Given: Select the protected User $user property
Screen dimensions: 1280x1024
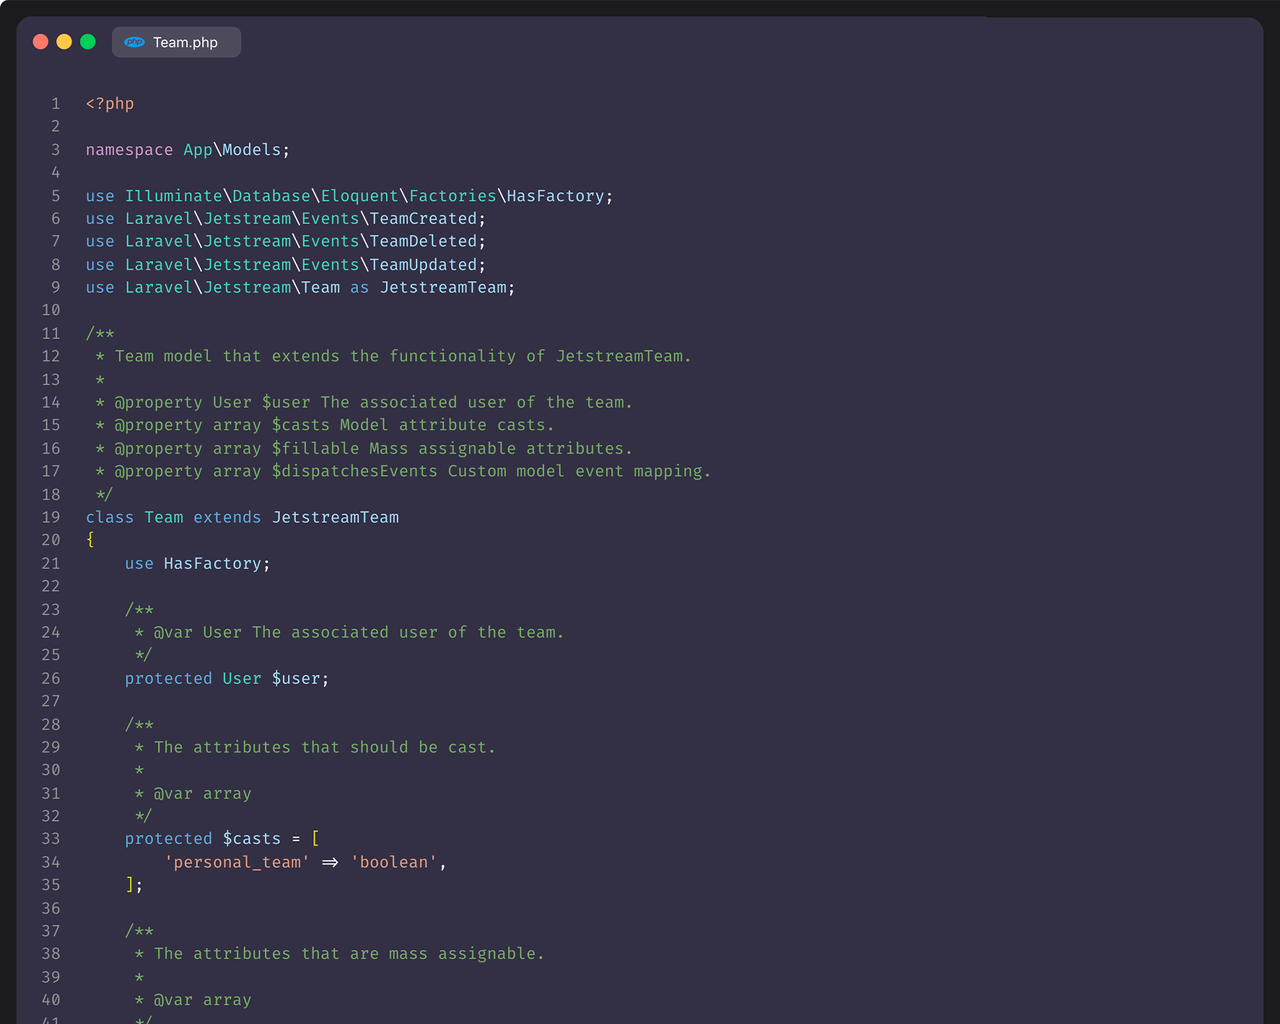Looking at the screenshot, I should coord(225,678).
